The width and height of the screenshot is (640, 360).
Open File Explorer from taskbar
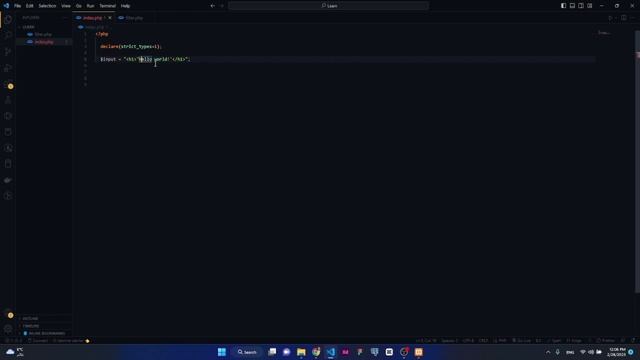tap(301, 352)
